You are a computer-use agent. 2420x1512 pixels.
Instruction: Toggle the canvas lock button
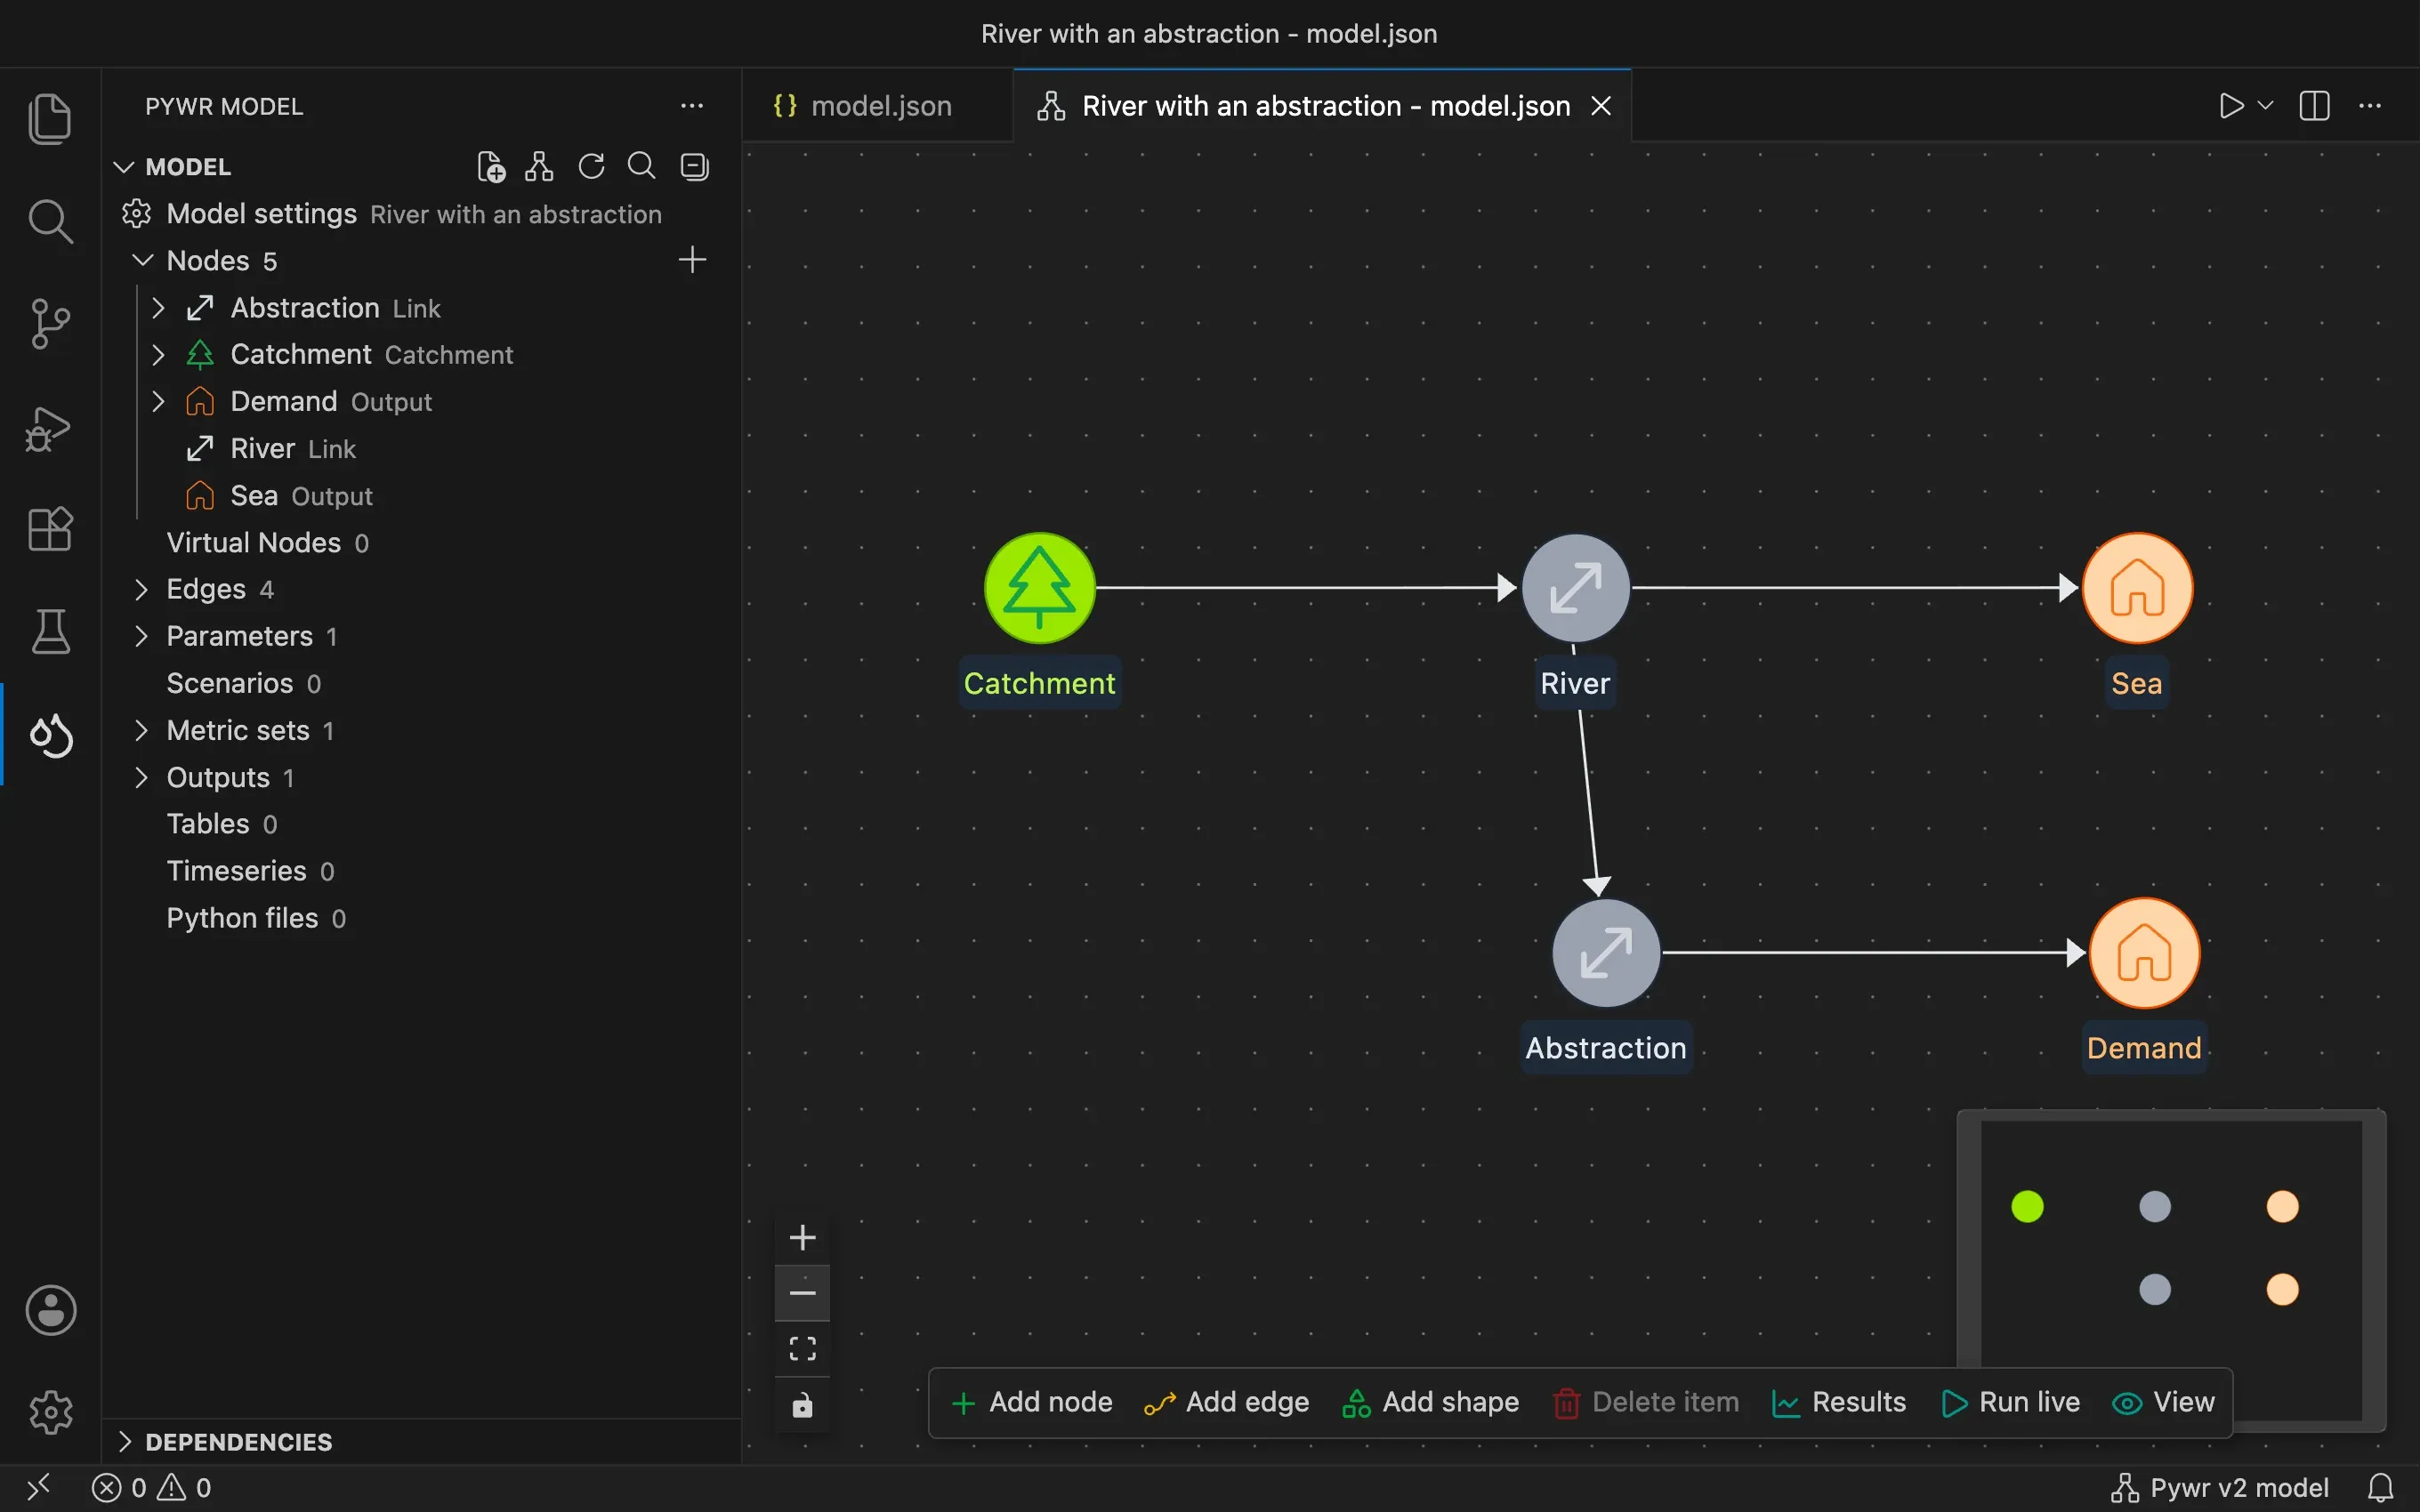point(802,1406)
